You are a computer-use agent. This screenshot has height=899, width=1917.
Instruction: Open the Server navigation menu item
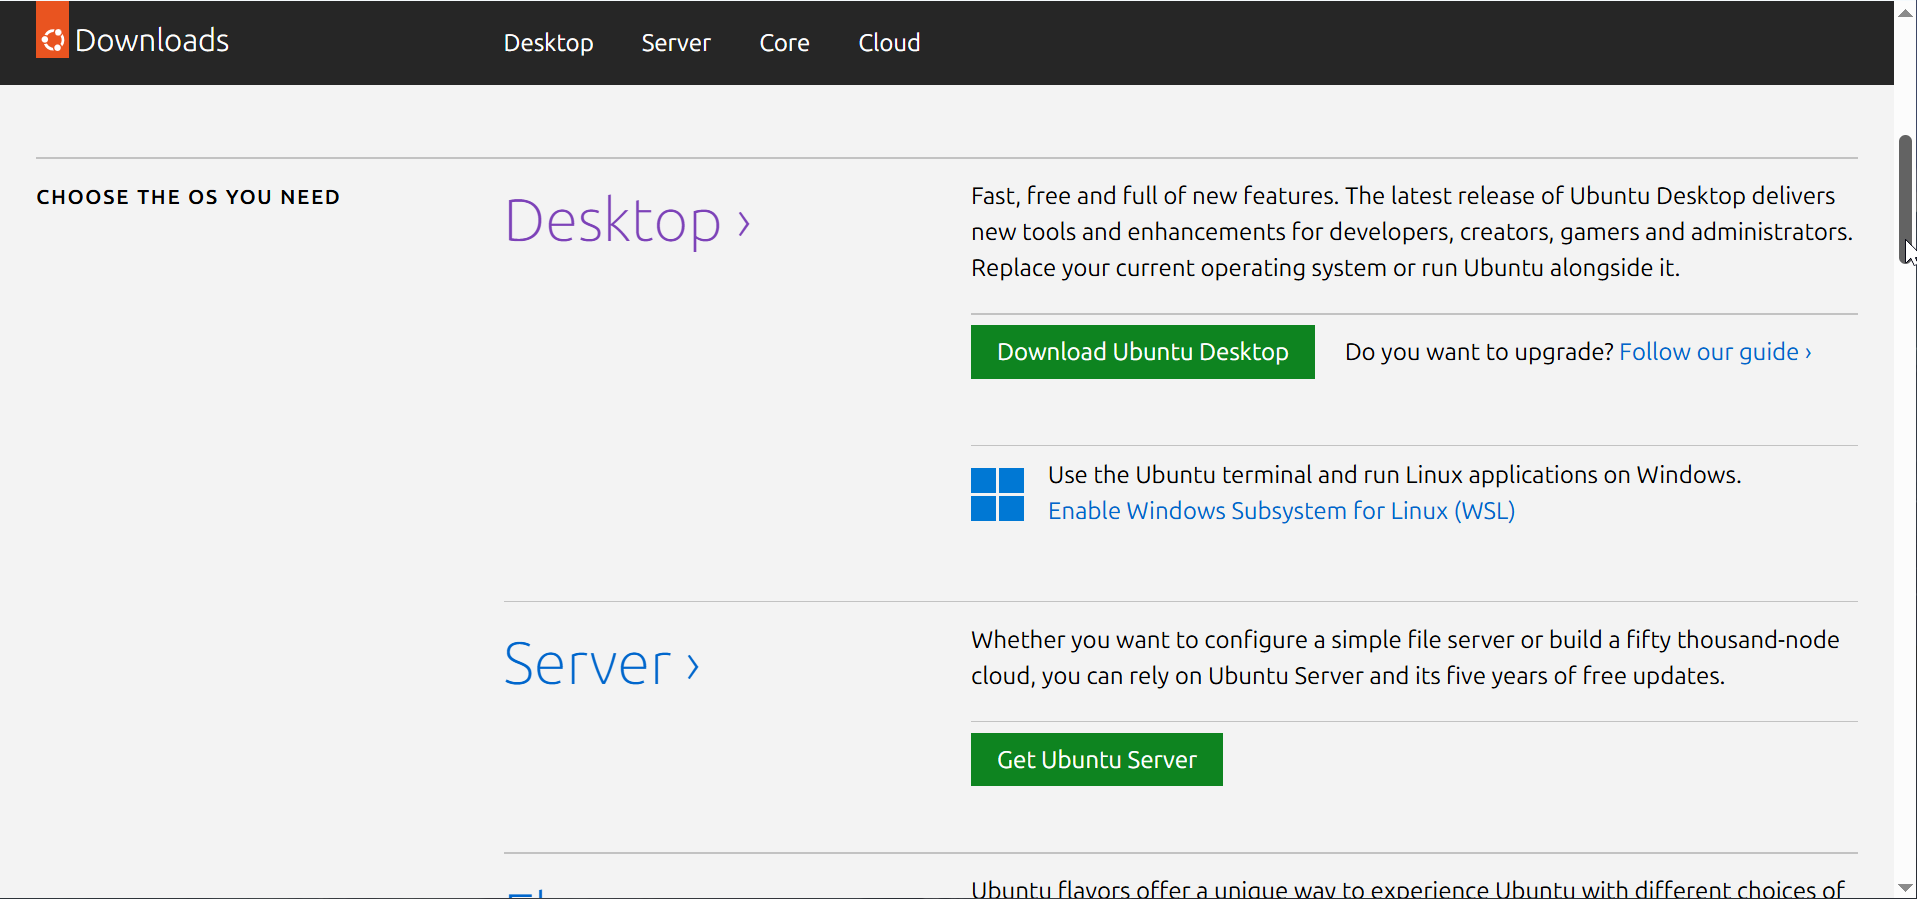(676, 43)
